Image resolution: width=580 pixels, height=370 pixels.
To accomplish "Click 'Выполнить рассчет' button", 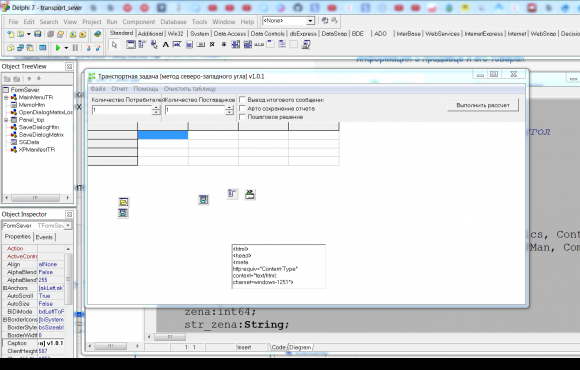I will click(483, 105).
